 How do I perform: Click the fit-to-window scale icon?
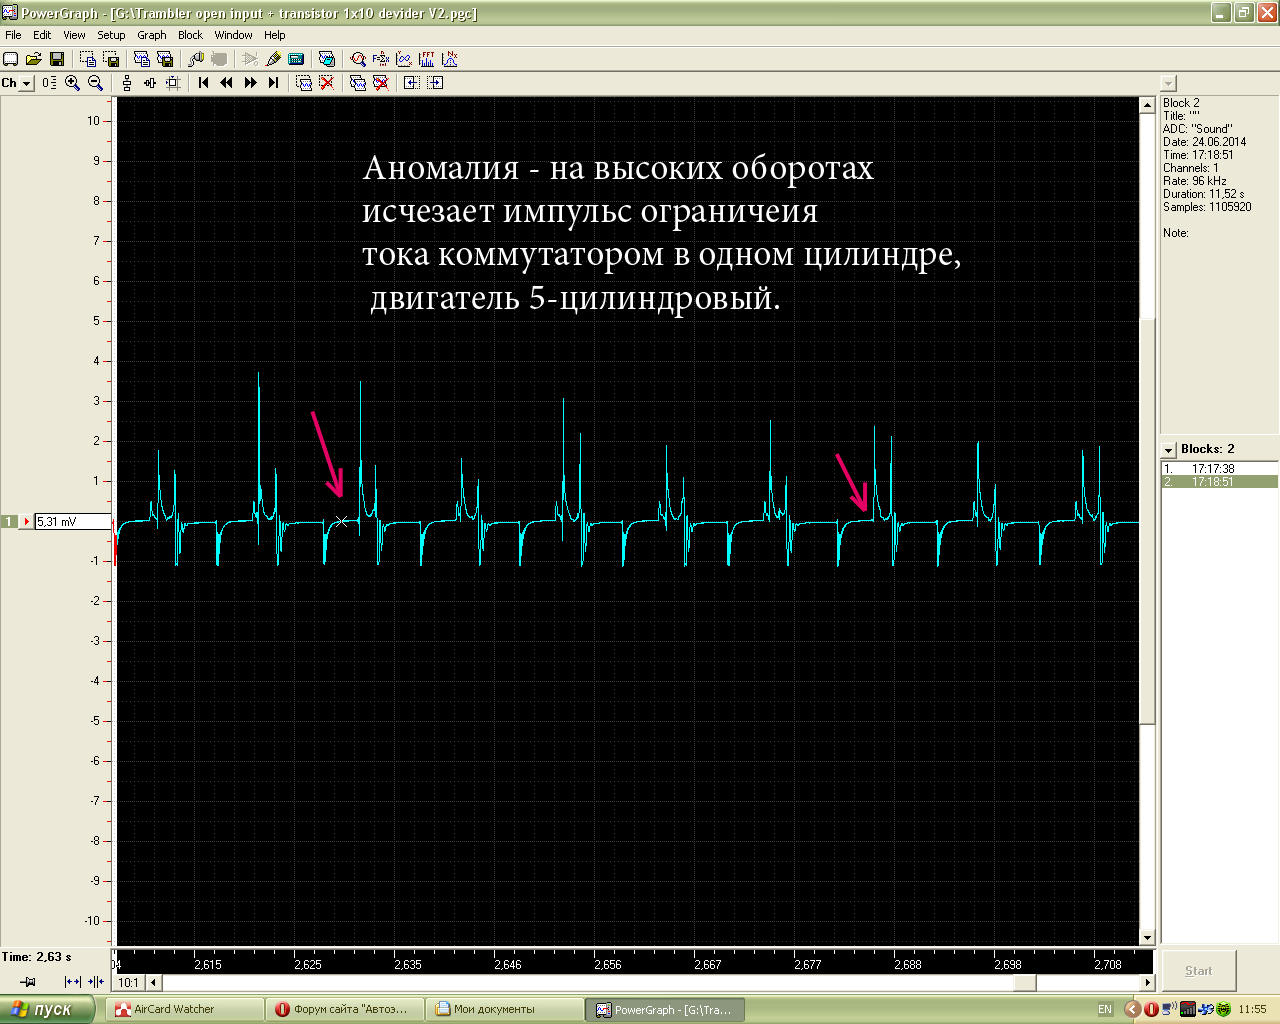point(173,83)
